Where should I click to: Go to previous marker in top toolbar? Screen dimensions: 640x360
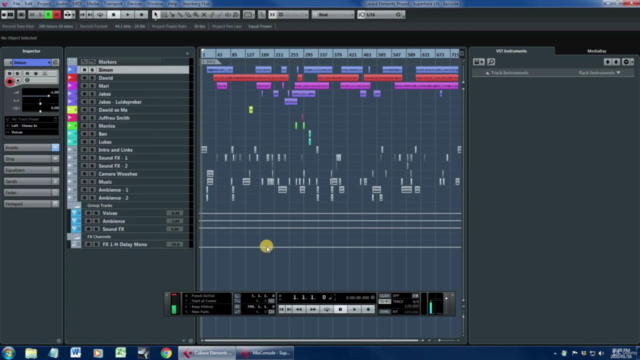click(83, 15)
